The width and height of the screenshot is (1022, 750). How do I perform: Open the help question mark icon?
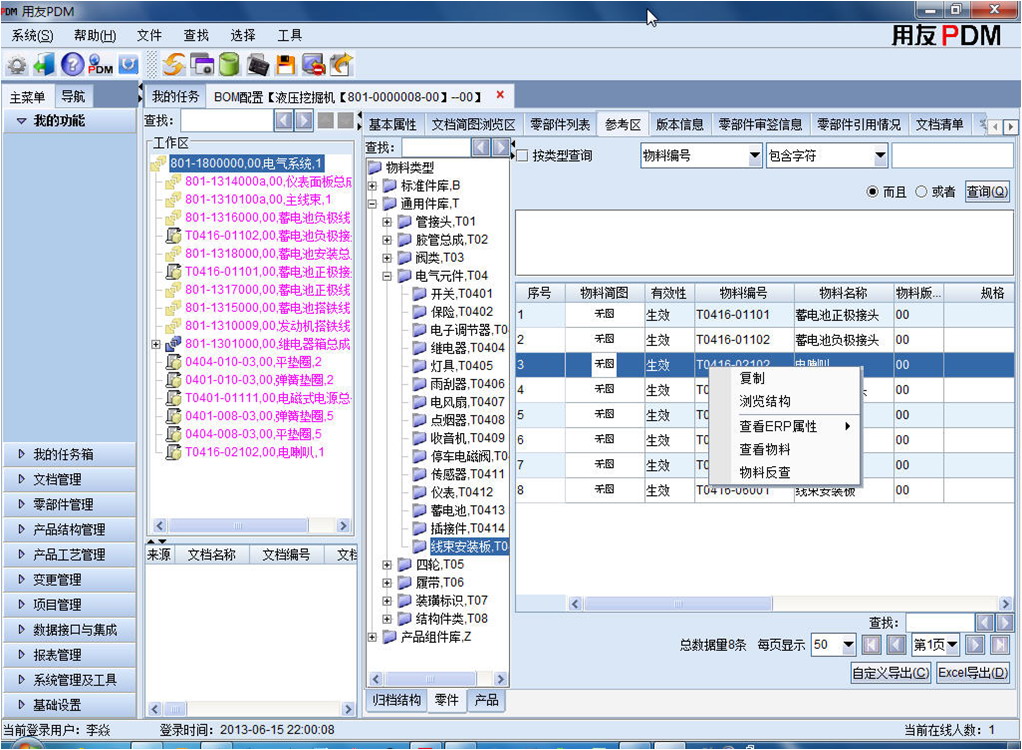pos(72,65)
